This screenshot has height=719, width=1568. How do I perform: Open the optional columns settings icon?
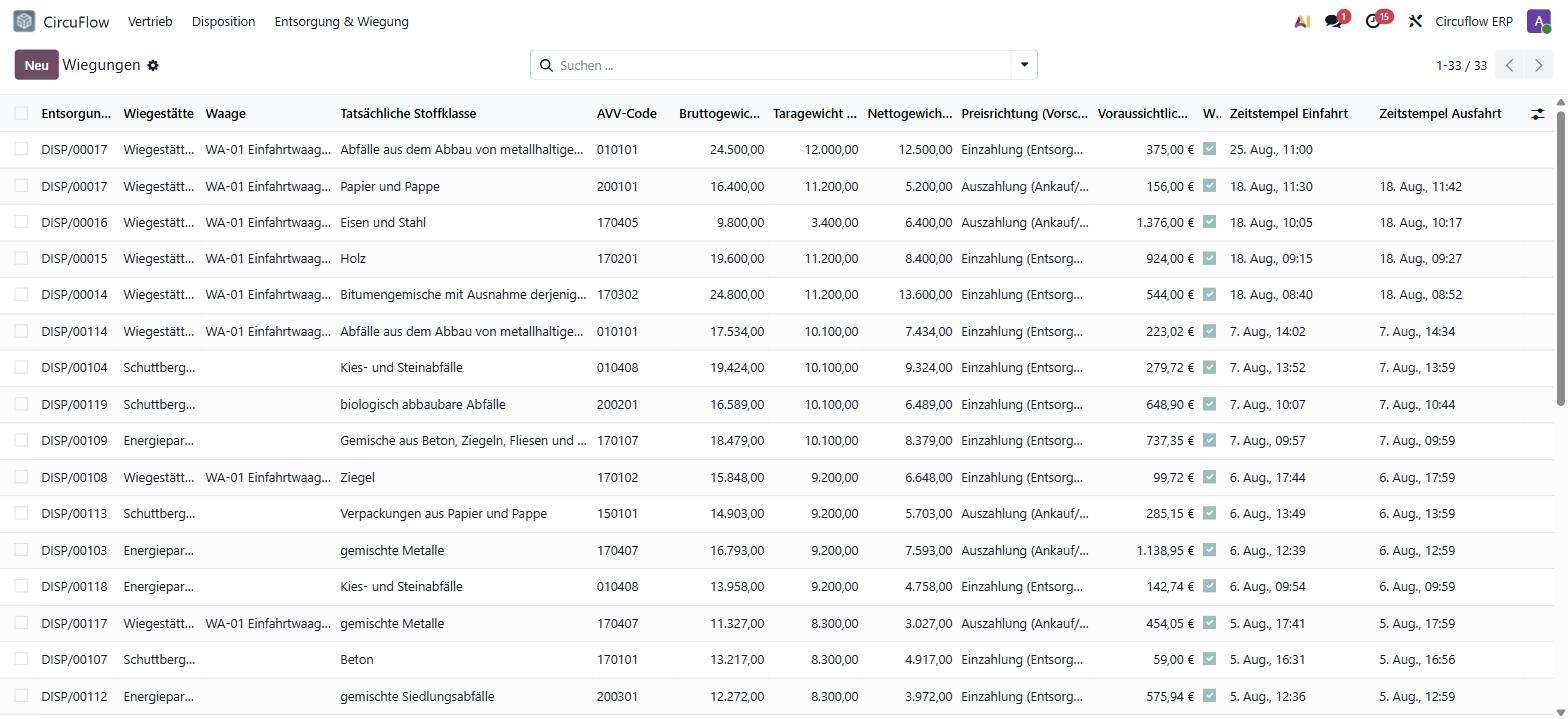pos(1537,114)
